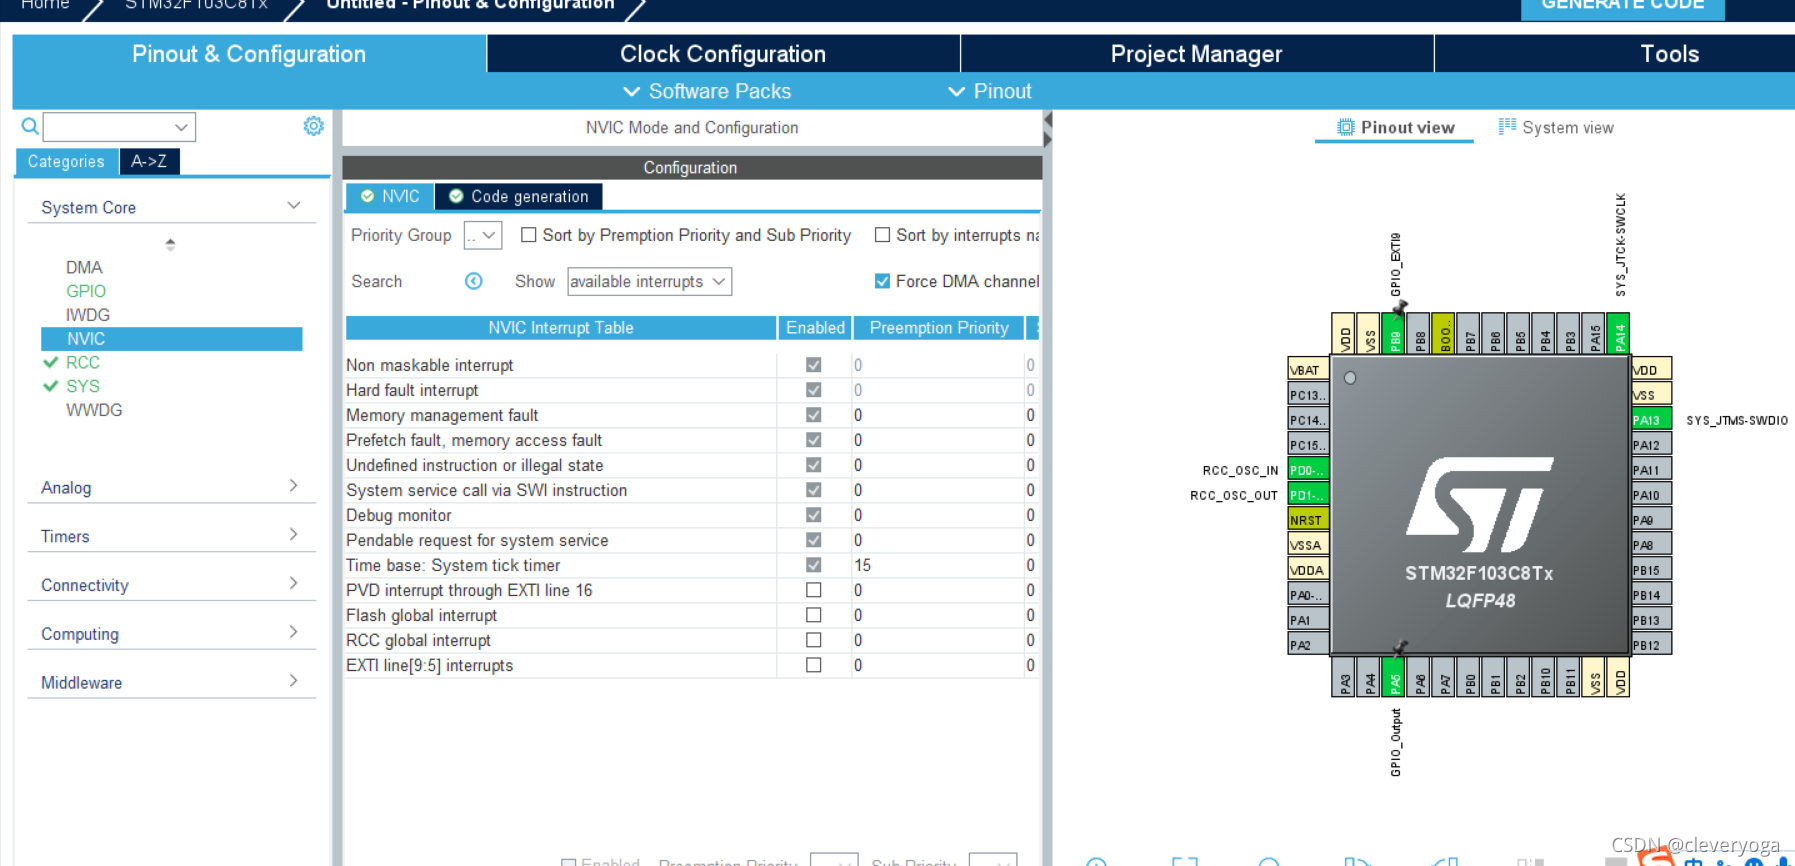Screen dimensions: 1795x866
Task: Select the Categories tab
Action: (66, 161)
